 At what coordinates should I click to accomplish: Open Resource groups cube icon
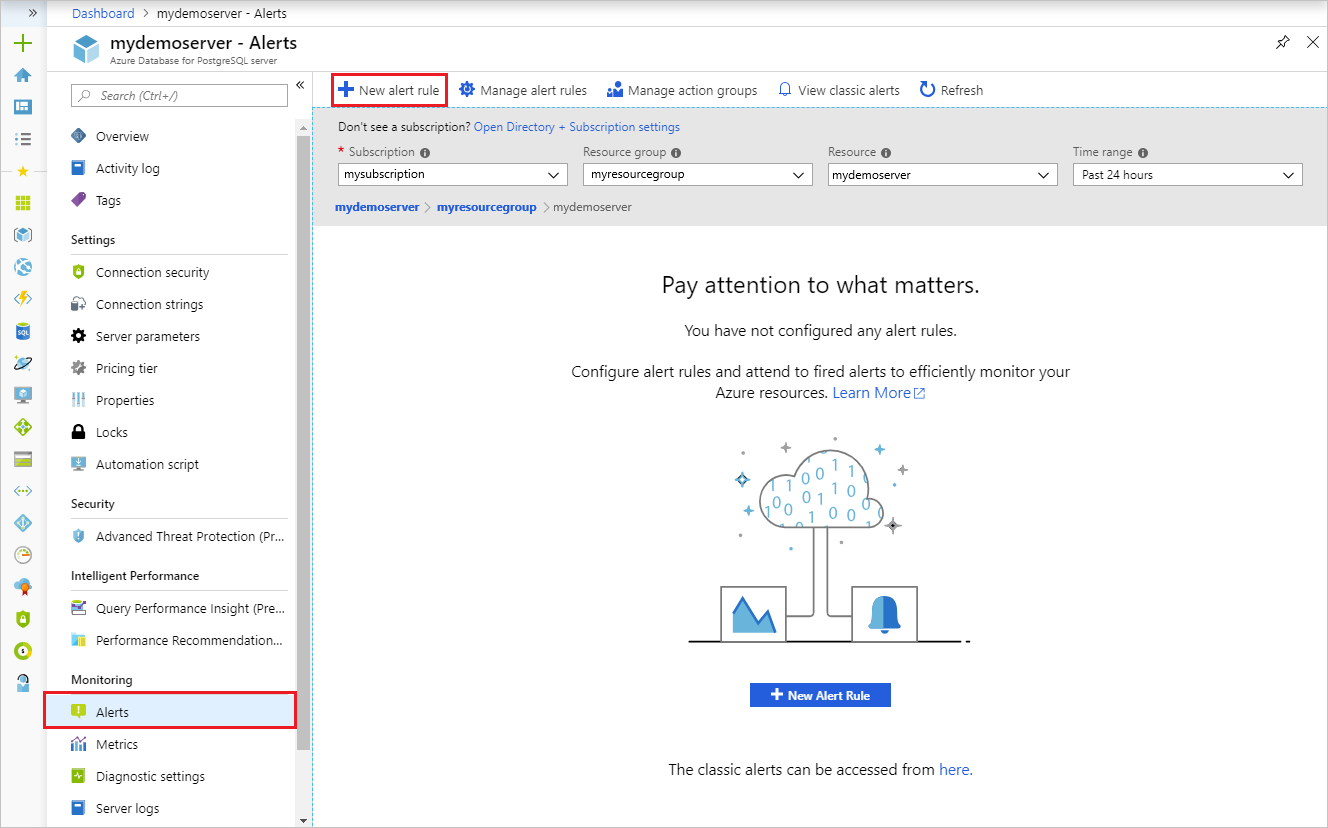23,235
